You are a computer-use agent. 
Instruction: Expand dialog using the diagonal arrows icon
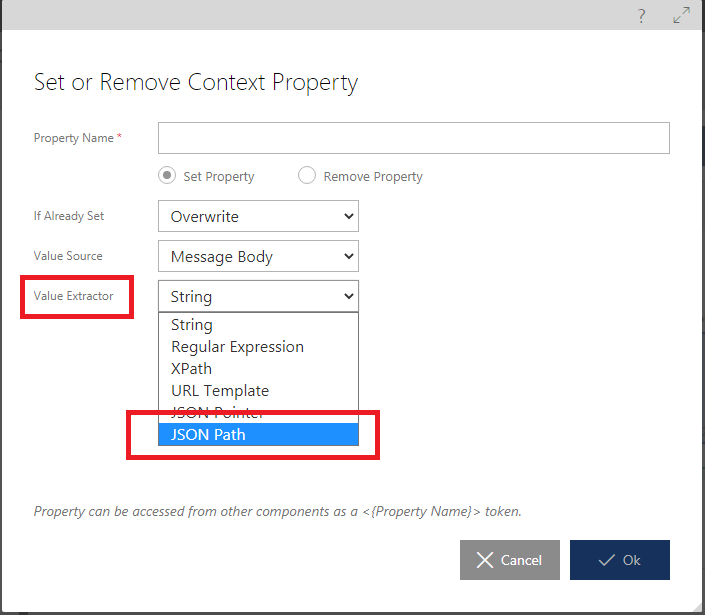681,15
